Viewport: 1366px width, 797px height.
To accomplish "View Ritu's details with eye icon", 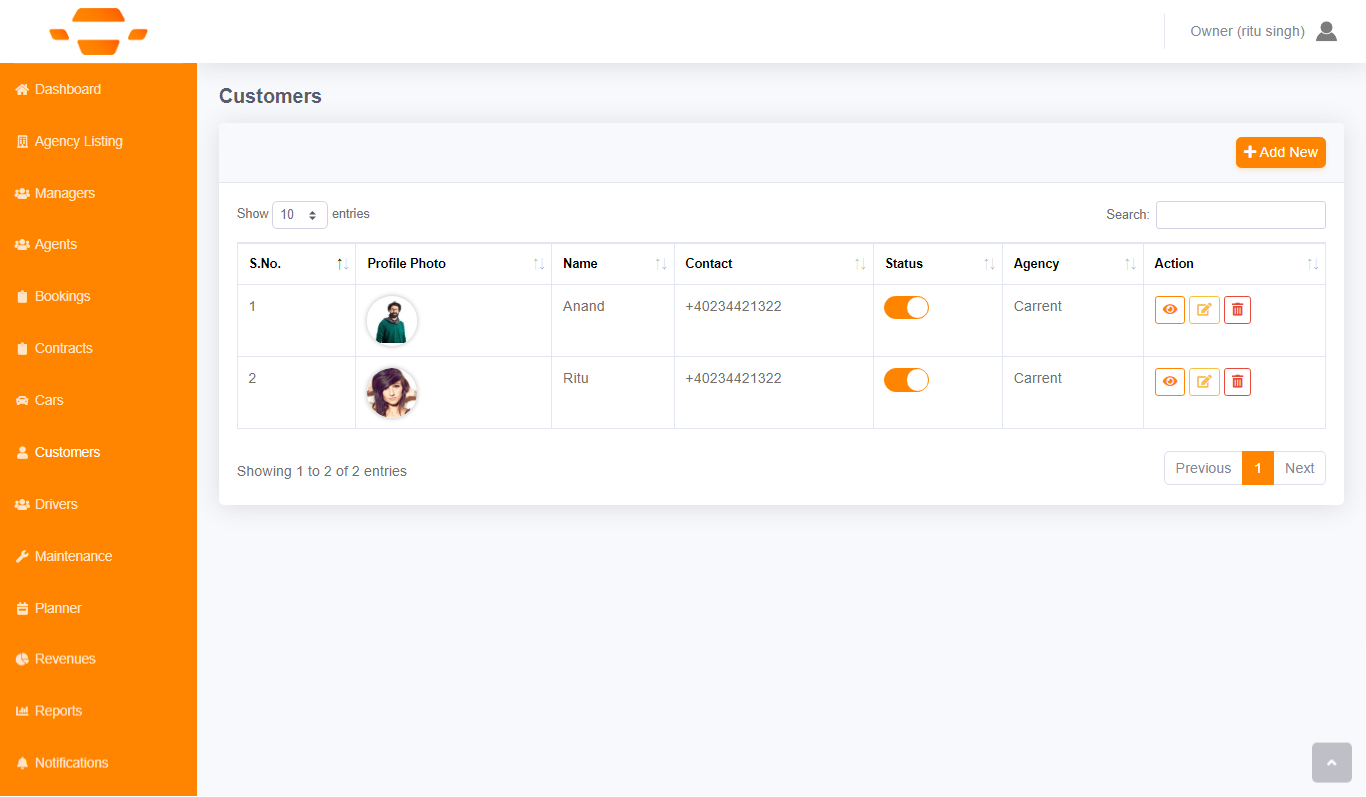I will click(1169, 382).
